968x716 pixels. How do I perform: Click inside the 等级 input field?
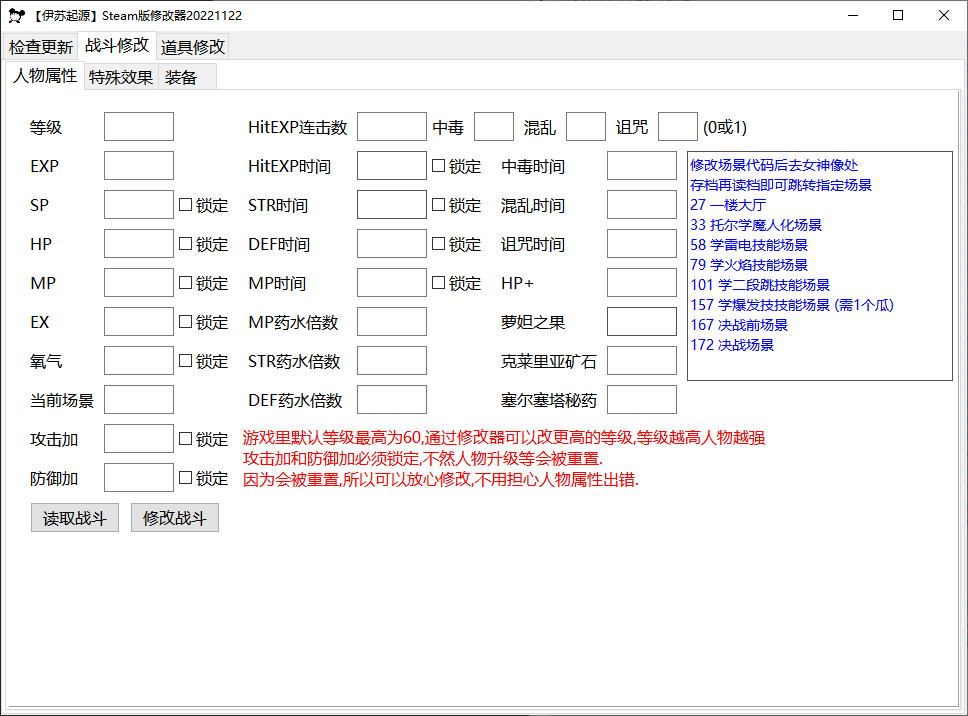click(x=138, y=126)
